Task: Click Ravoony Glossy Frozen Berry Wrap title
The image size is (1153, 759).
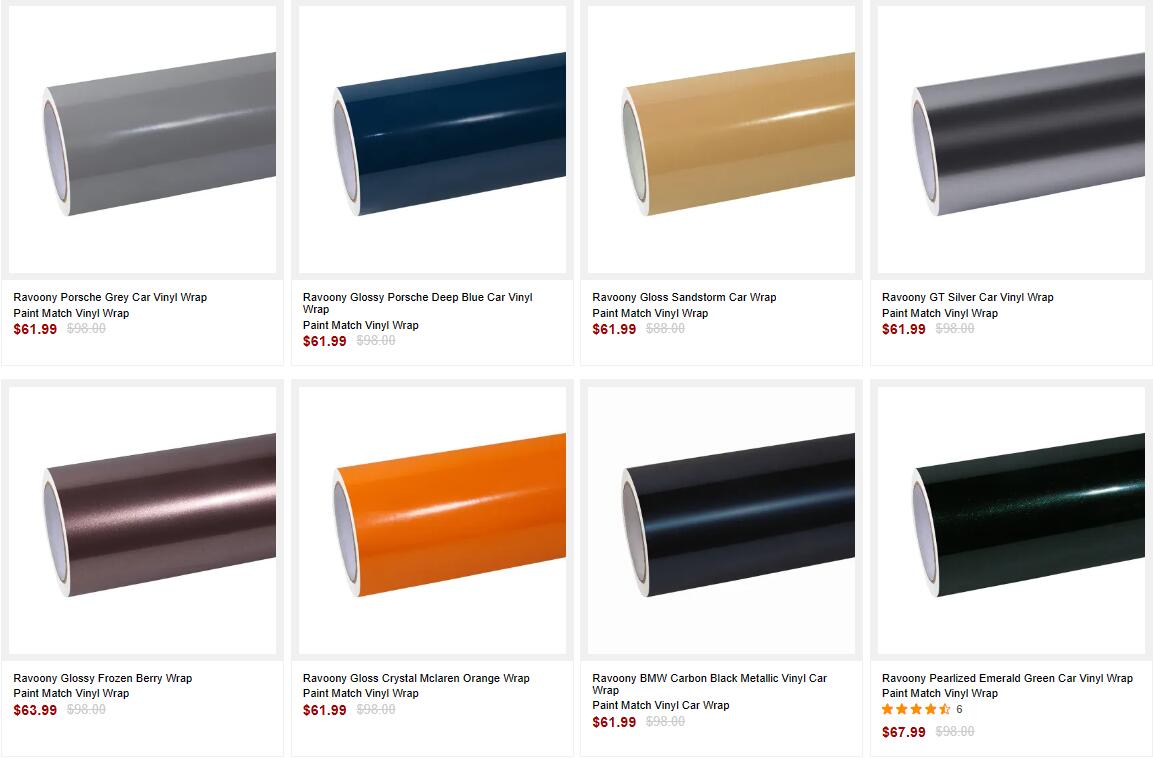Action: (103, 678)
